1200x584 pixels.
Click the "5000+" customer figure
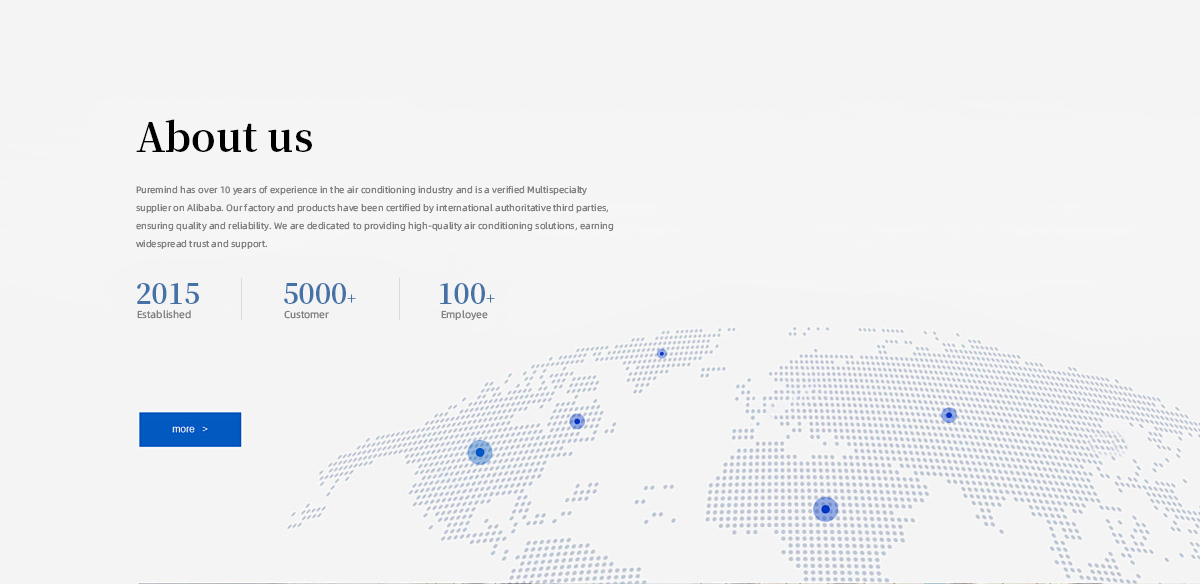point(319,294)
